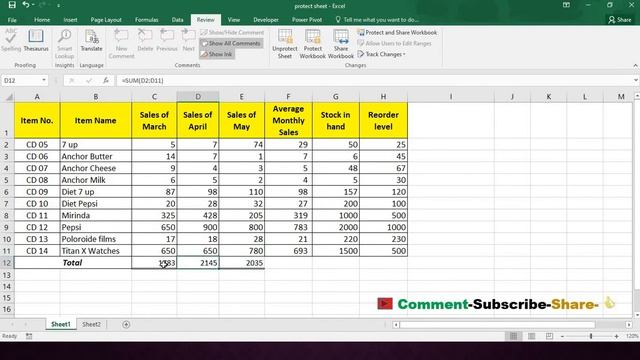The image size is (640, 360).
Task: Click the macro recording icon in status bar
Action: click(29, 336)
